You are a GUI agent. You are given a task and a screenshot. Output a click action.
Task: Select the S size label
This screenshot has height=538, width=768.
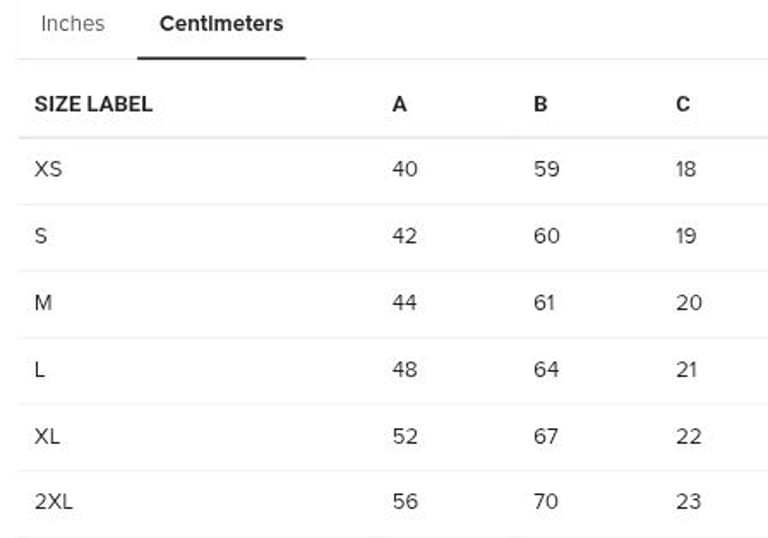click(41, 236)
